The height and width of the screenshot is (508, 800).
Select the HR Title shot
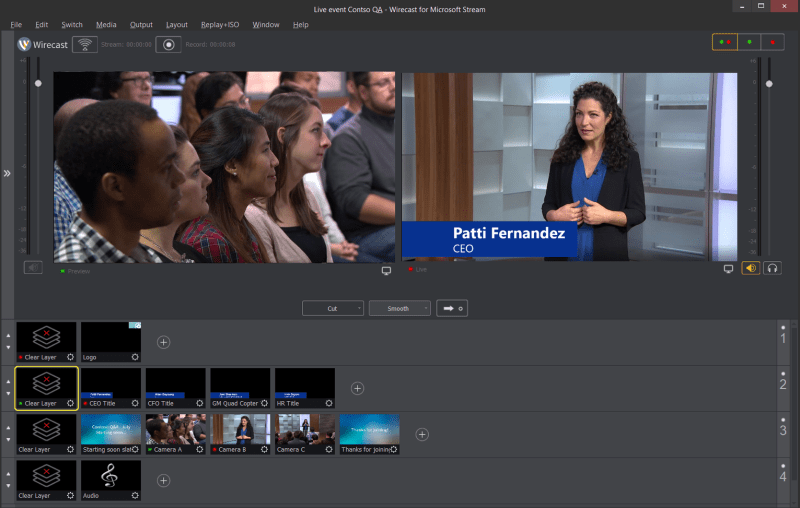pyautogui.click(x=305, y=388)
